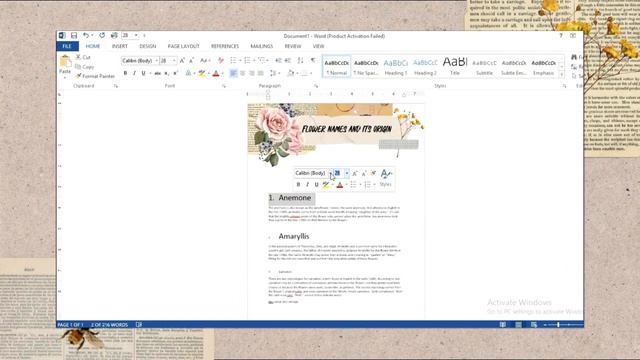Toggle Italic in the ribbon Font group
Viewport: 640px width, 360px height.
[134, 73]
